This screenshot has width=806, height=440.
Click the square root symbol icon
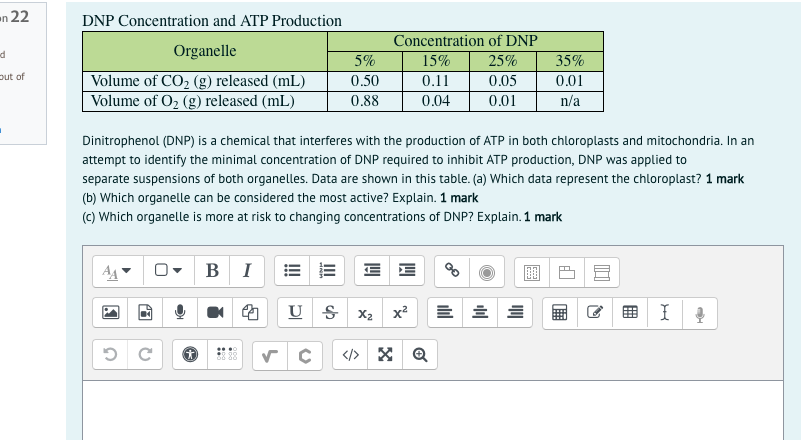coord(270,356)
